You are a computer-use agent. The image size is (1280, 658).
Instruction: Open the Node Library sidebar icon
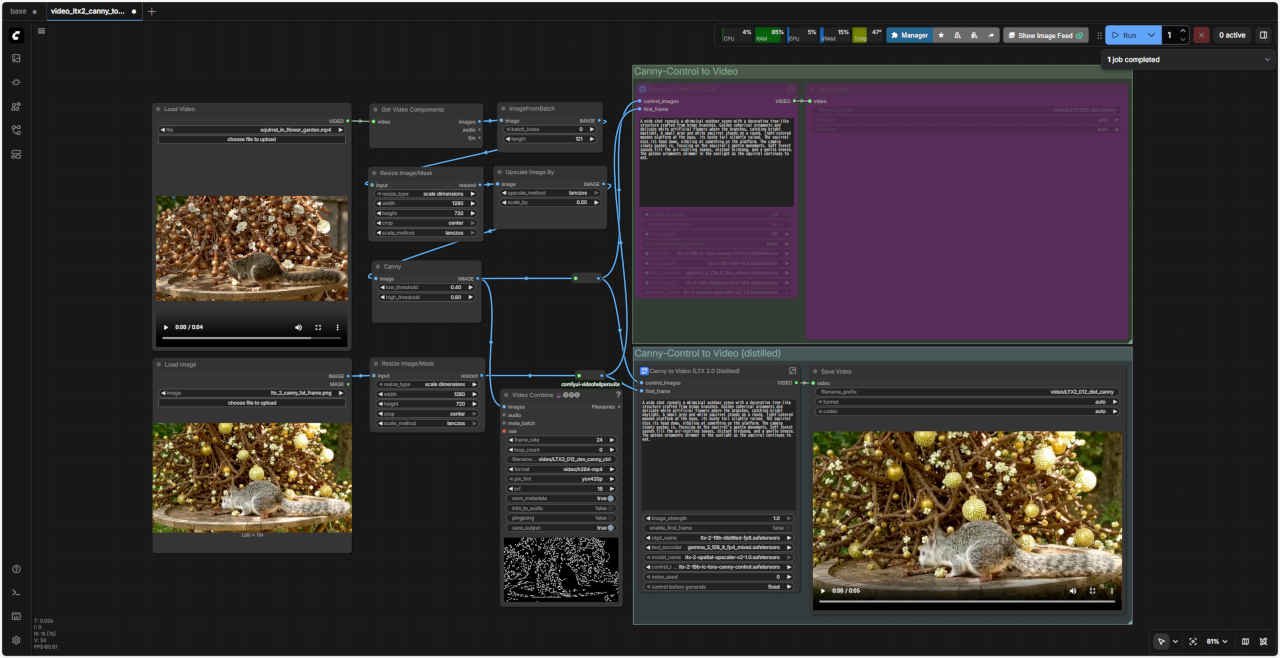(16, 82)
